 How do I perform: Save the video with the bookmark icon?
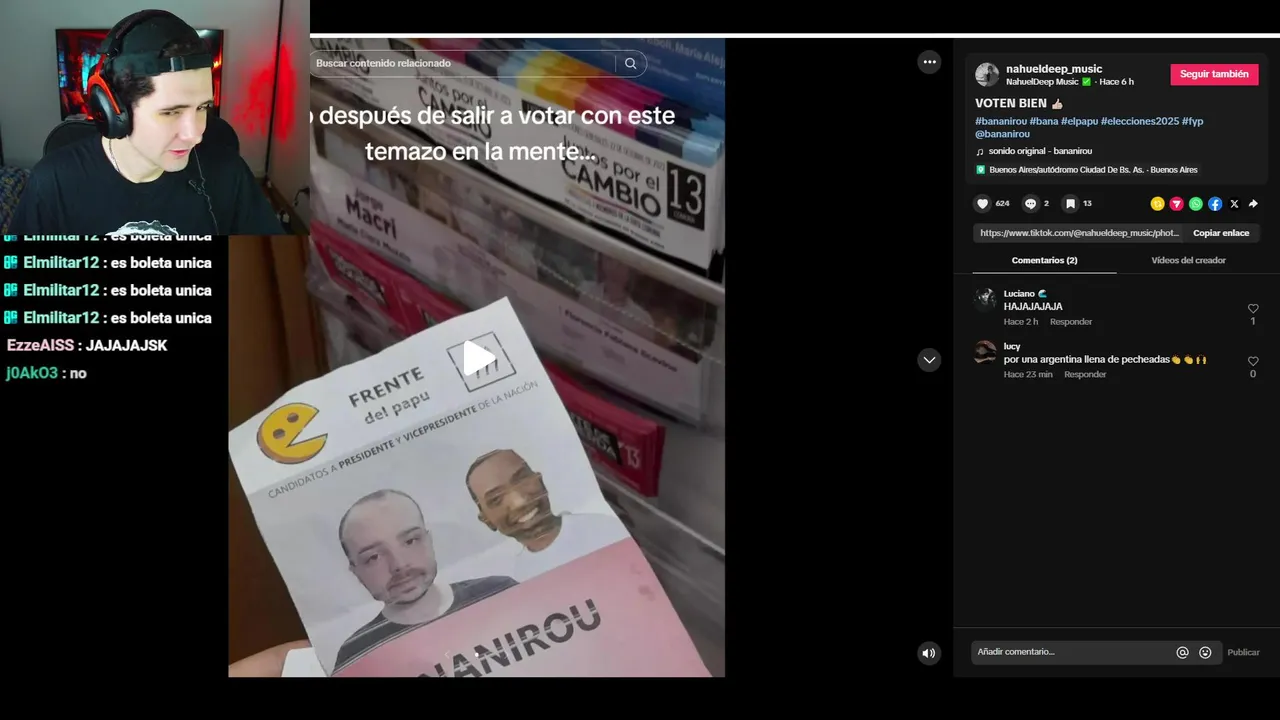click(1070, 204)
